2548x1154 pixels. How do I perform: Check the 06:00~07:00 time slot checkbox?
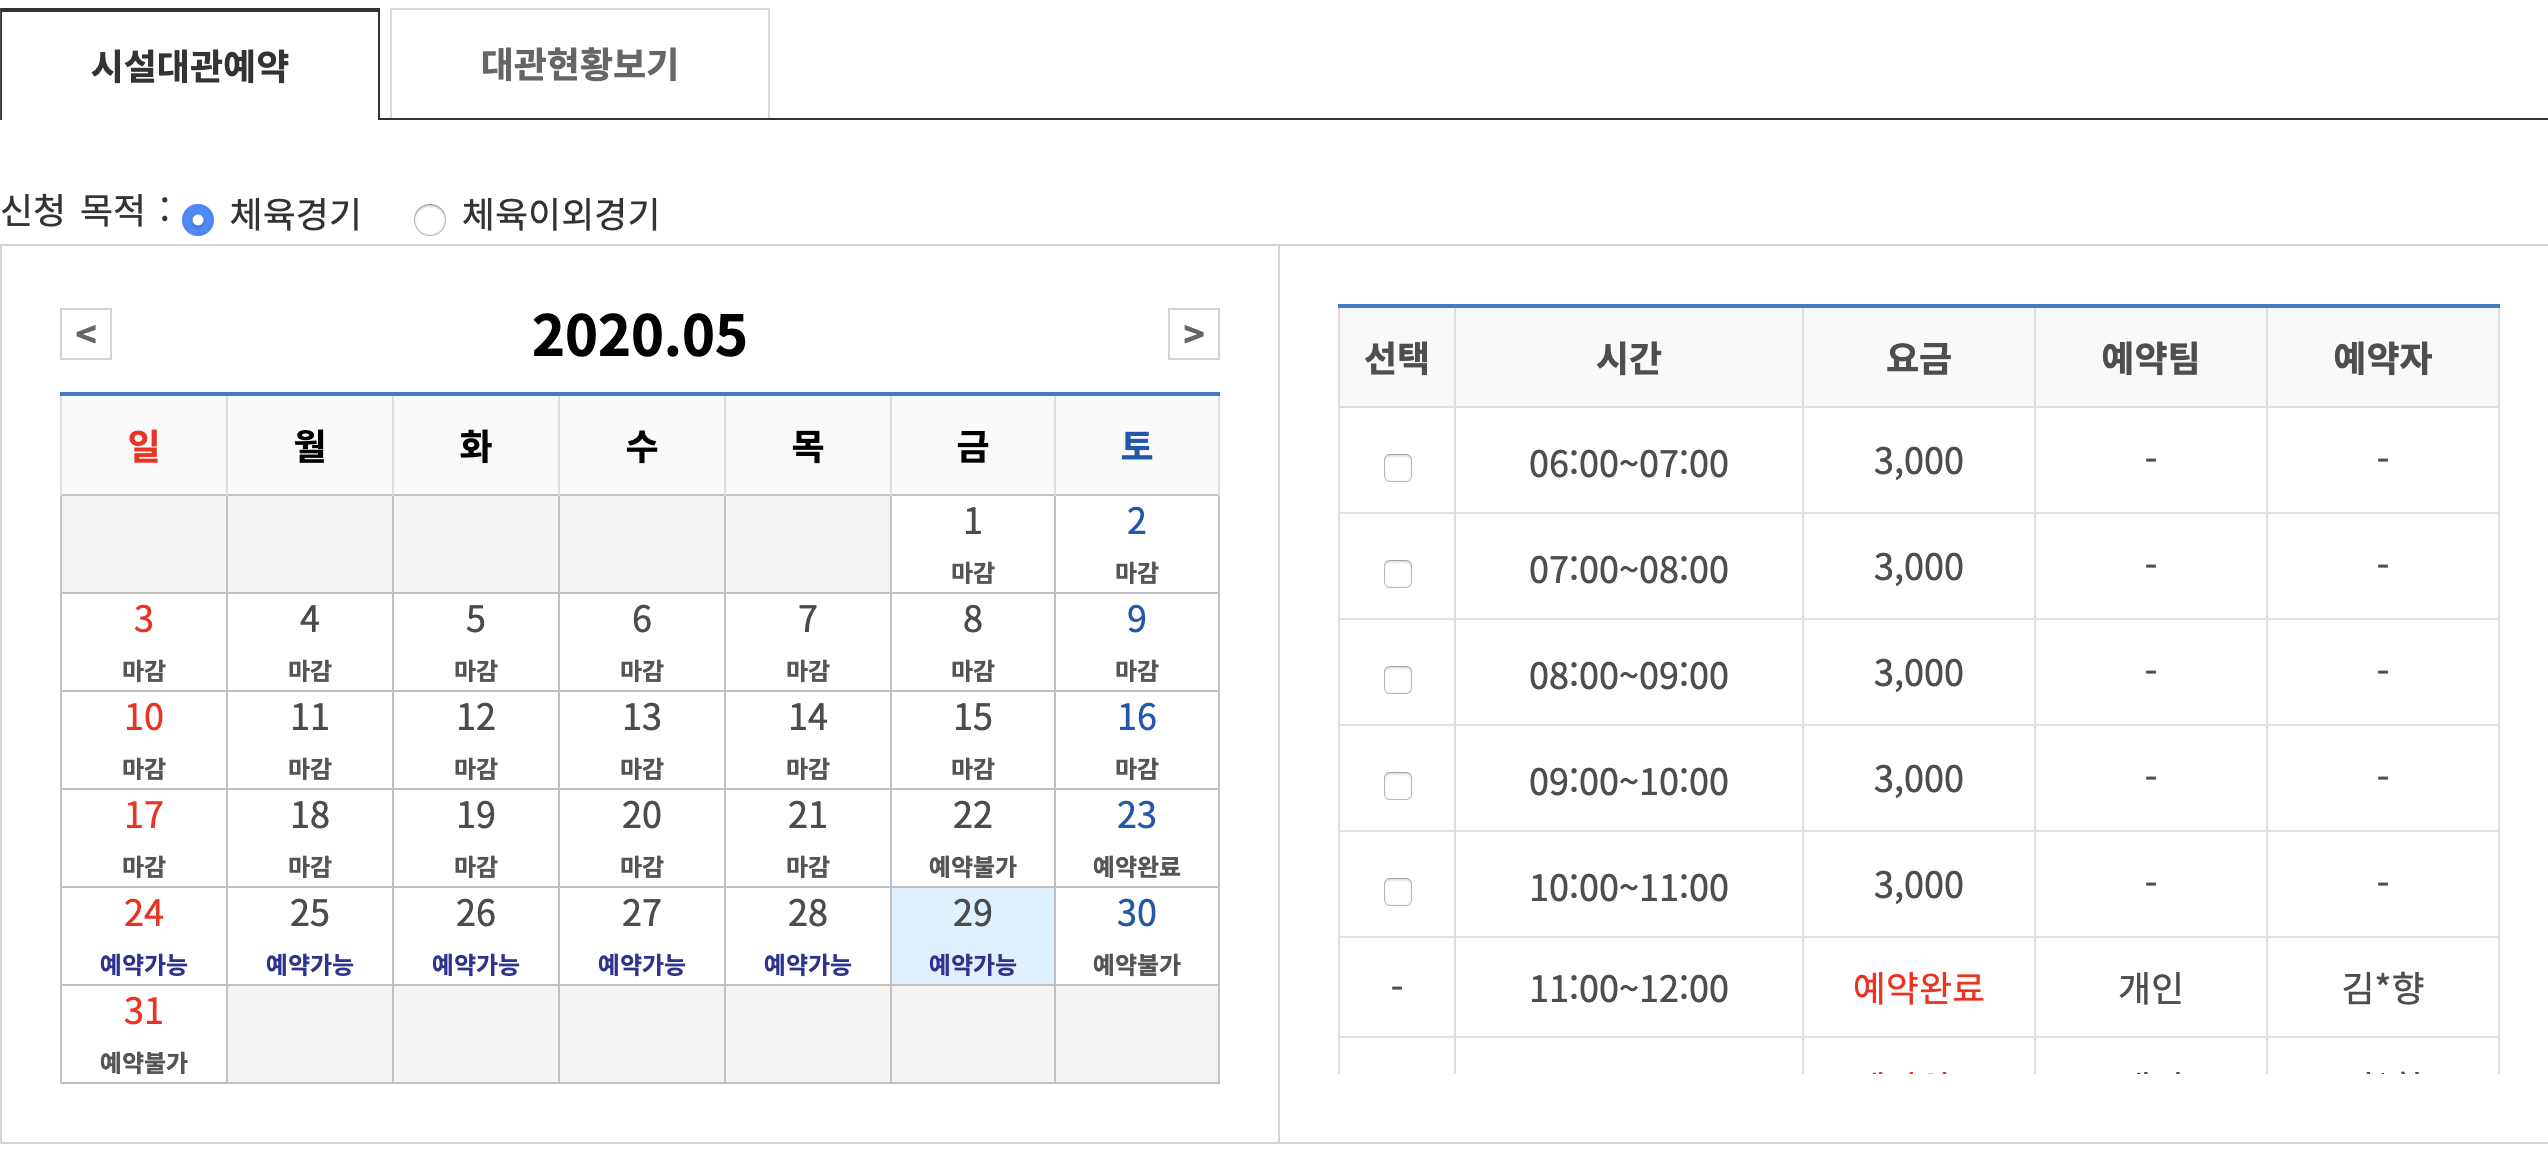1397,467
